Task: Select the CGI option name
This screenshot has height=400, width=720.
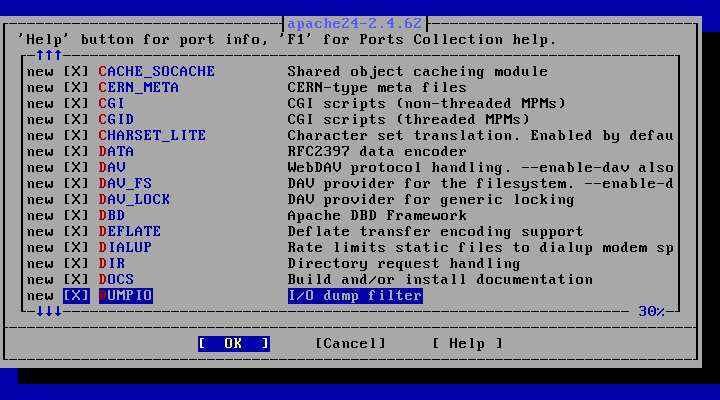Action: pyautogui.click(x=112, y=104)
